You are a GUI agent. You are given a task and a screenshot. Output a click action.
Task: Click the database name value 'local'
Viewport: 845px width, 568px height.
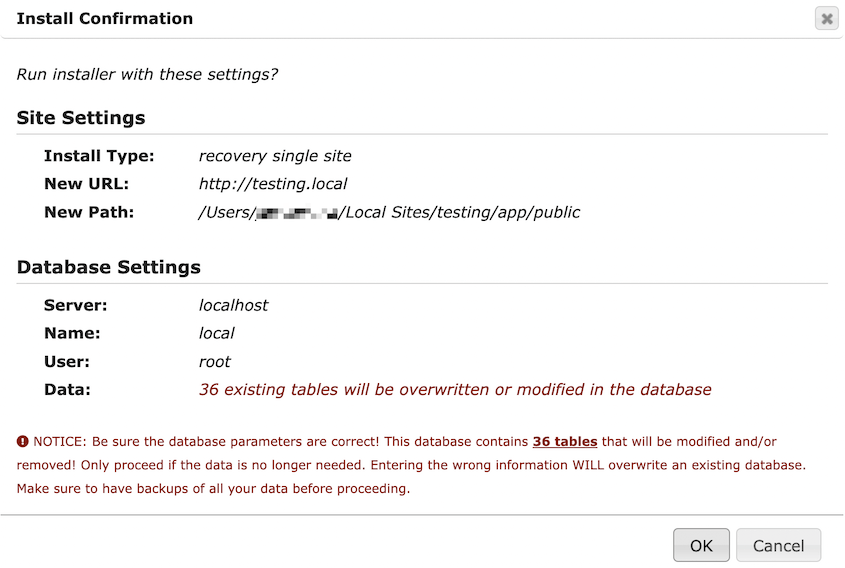click(x=217, y=334)
